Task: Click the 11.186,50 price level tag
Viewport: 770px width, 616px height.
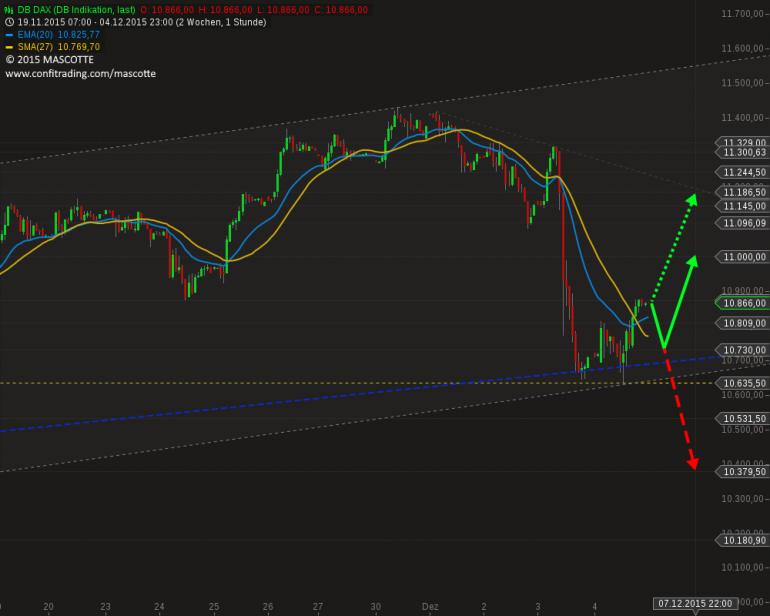Action: (742, 192)
